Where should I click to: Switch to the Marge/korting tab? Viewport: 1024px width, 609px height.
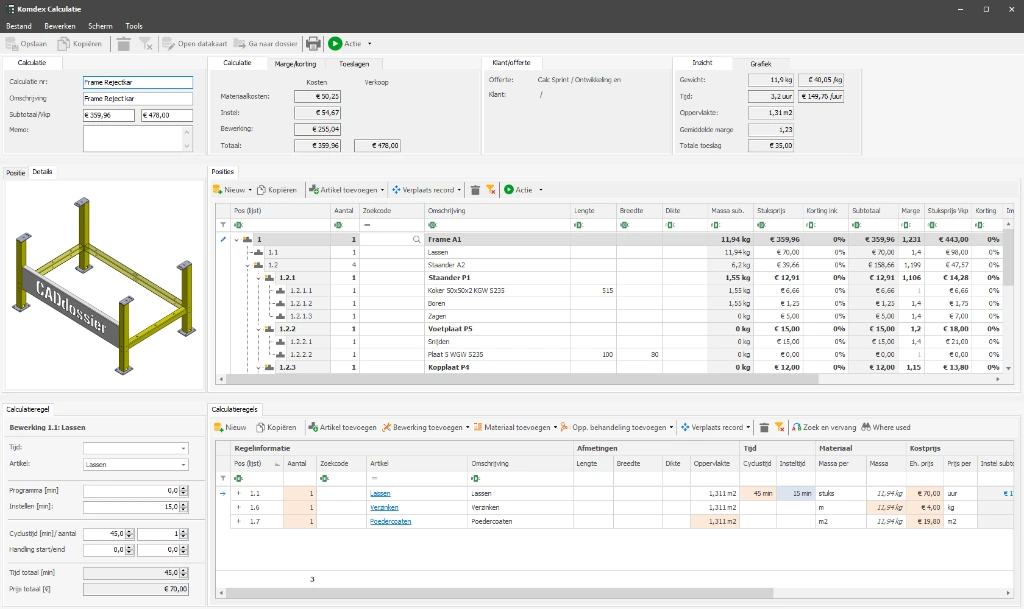coord(295,63)
